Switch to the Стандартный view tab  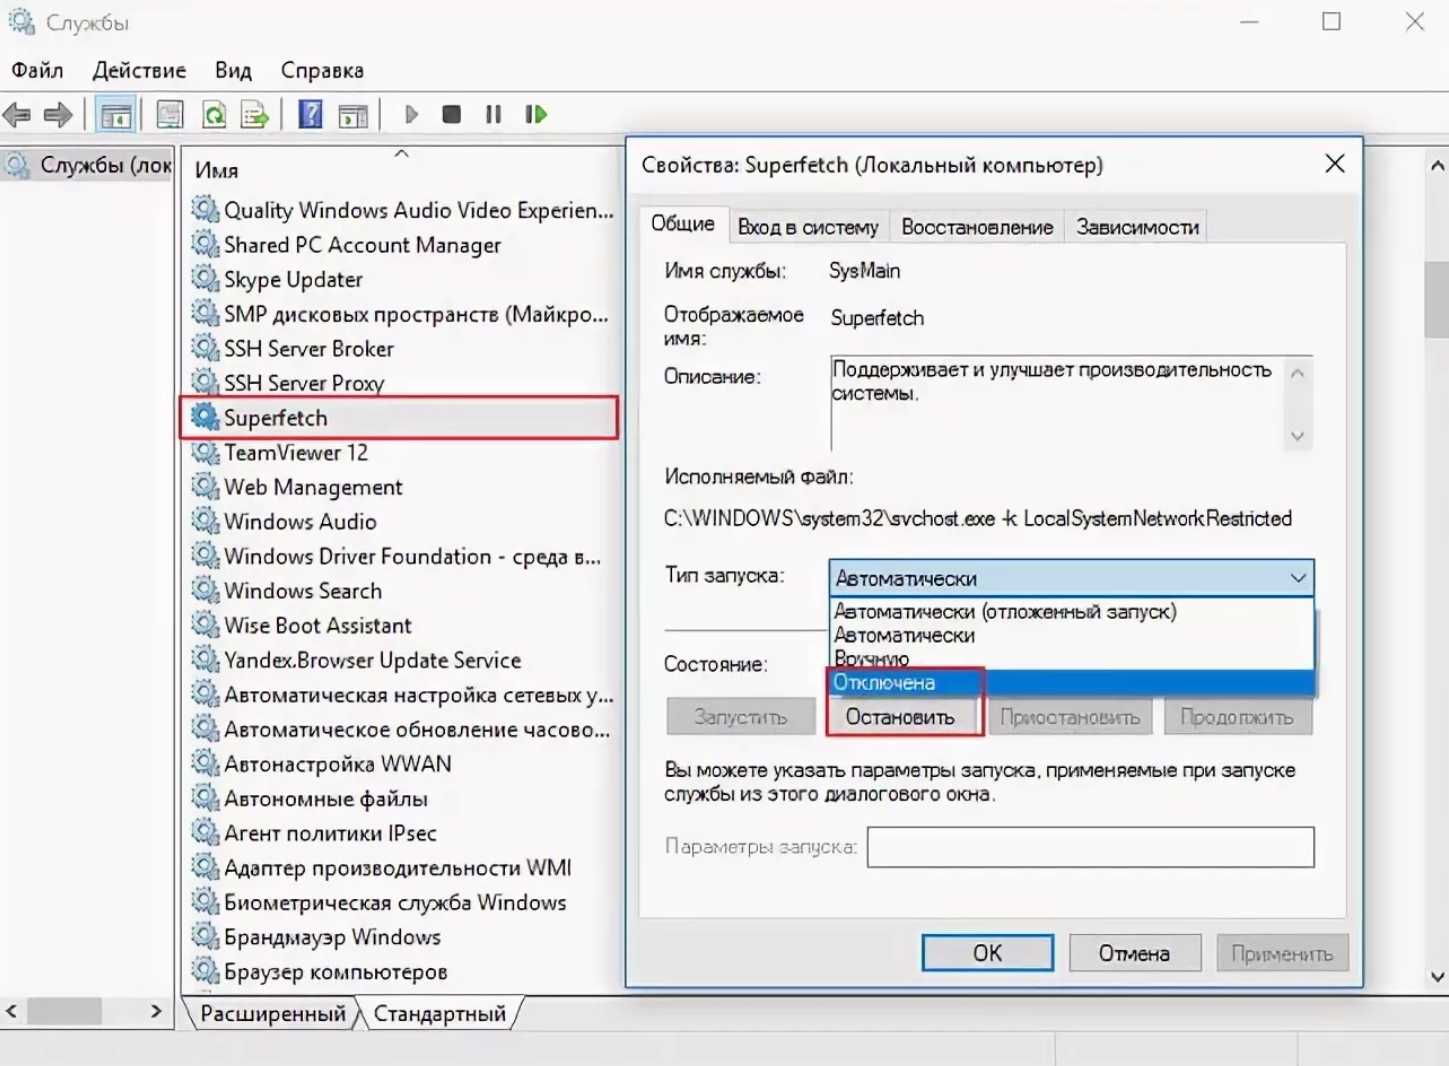[x=439, y=1014]
